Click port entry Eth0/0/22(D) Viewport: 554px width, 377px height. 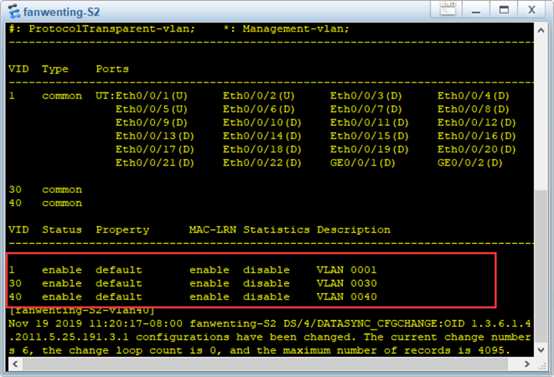(262, 163)
